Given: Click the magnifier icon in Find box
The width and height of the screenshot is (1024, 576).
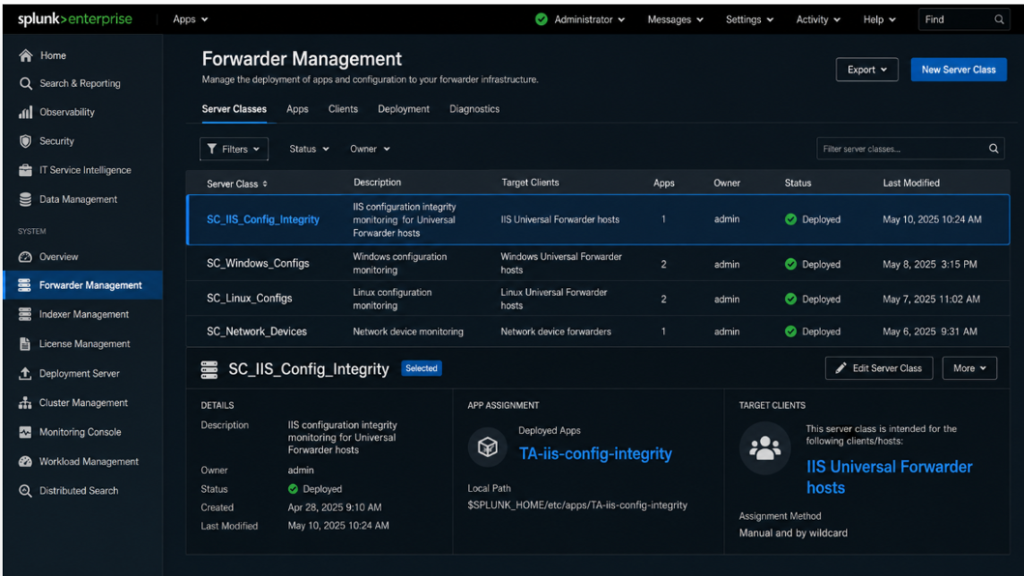Looking at the screenshot, I should pos(999,20).
